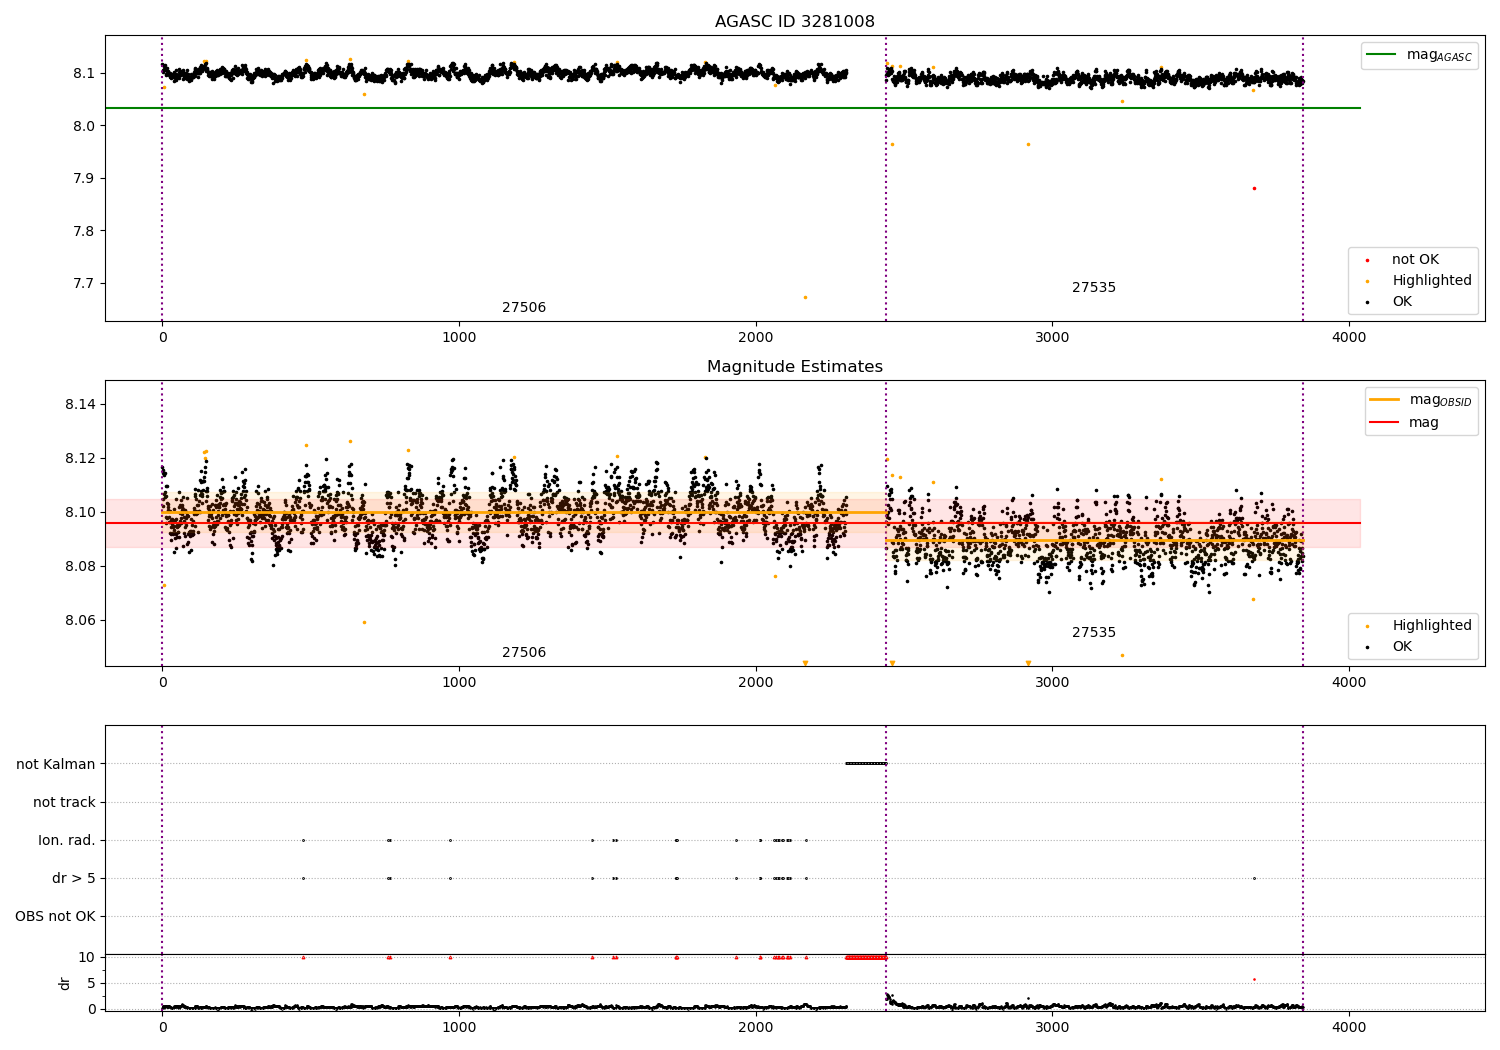The width and height of the screenshot is (1500, 1050).
Task: Click the 8.10 y-axis tick label
Action: click(80, 513)
